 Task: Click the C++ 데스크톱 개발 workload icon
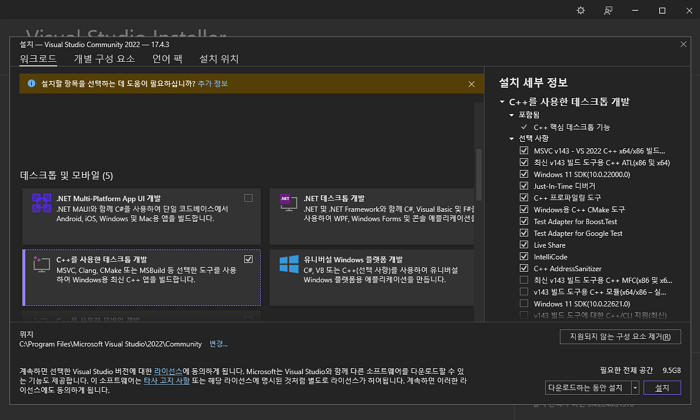click(41, 264)
